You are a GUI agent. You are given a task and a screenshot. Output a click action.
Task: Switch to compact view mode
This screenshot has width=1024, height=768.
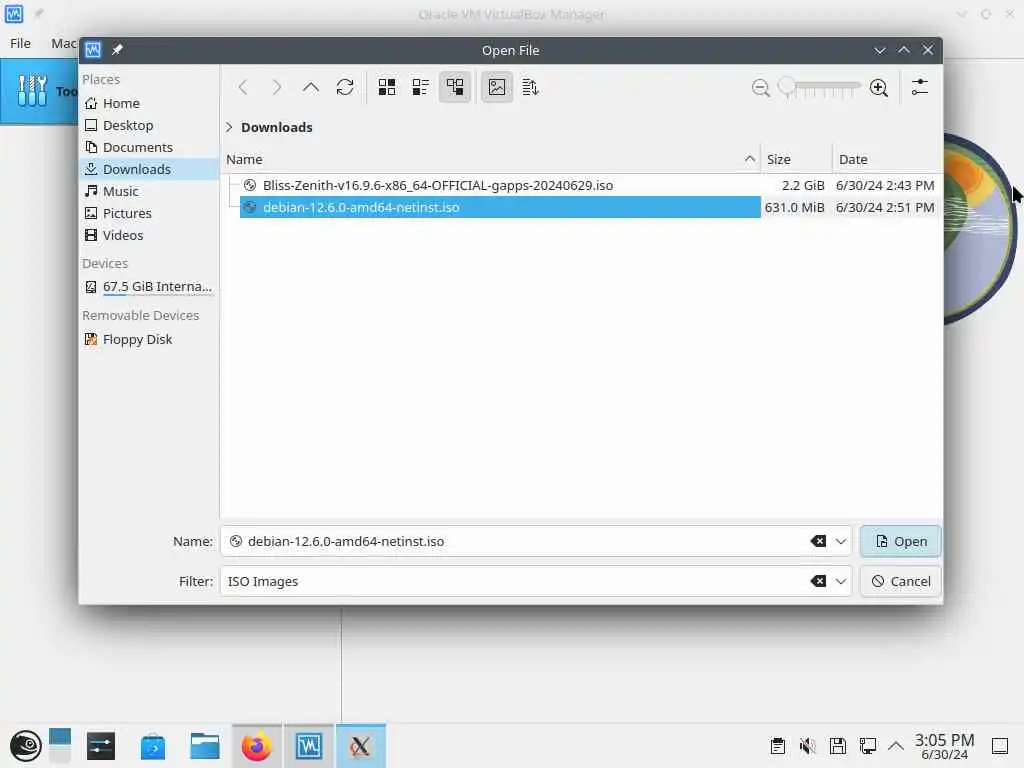[421, 88]
